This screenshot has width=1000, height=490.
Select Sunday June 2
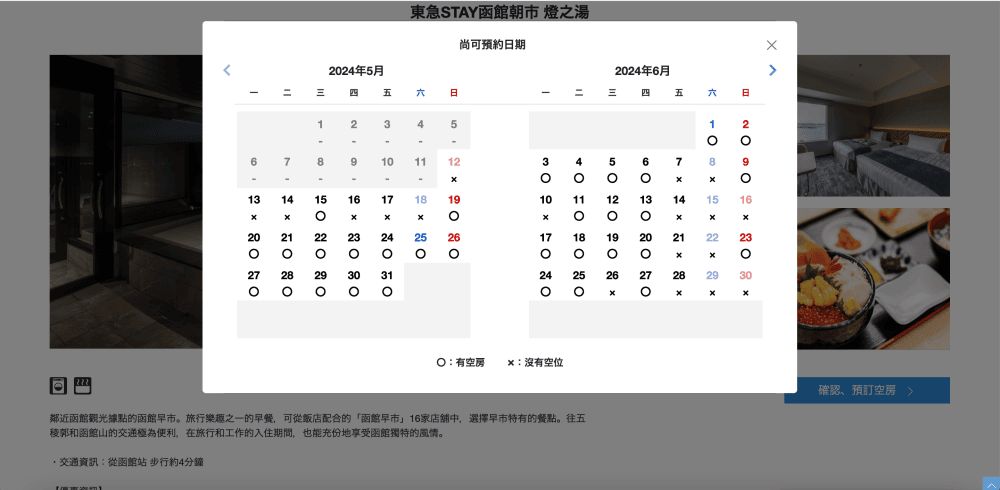click(746, 131)
